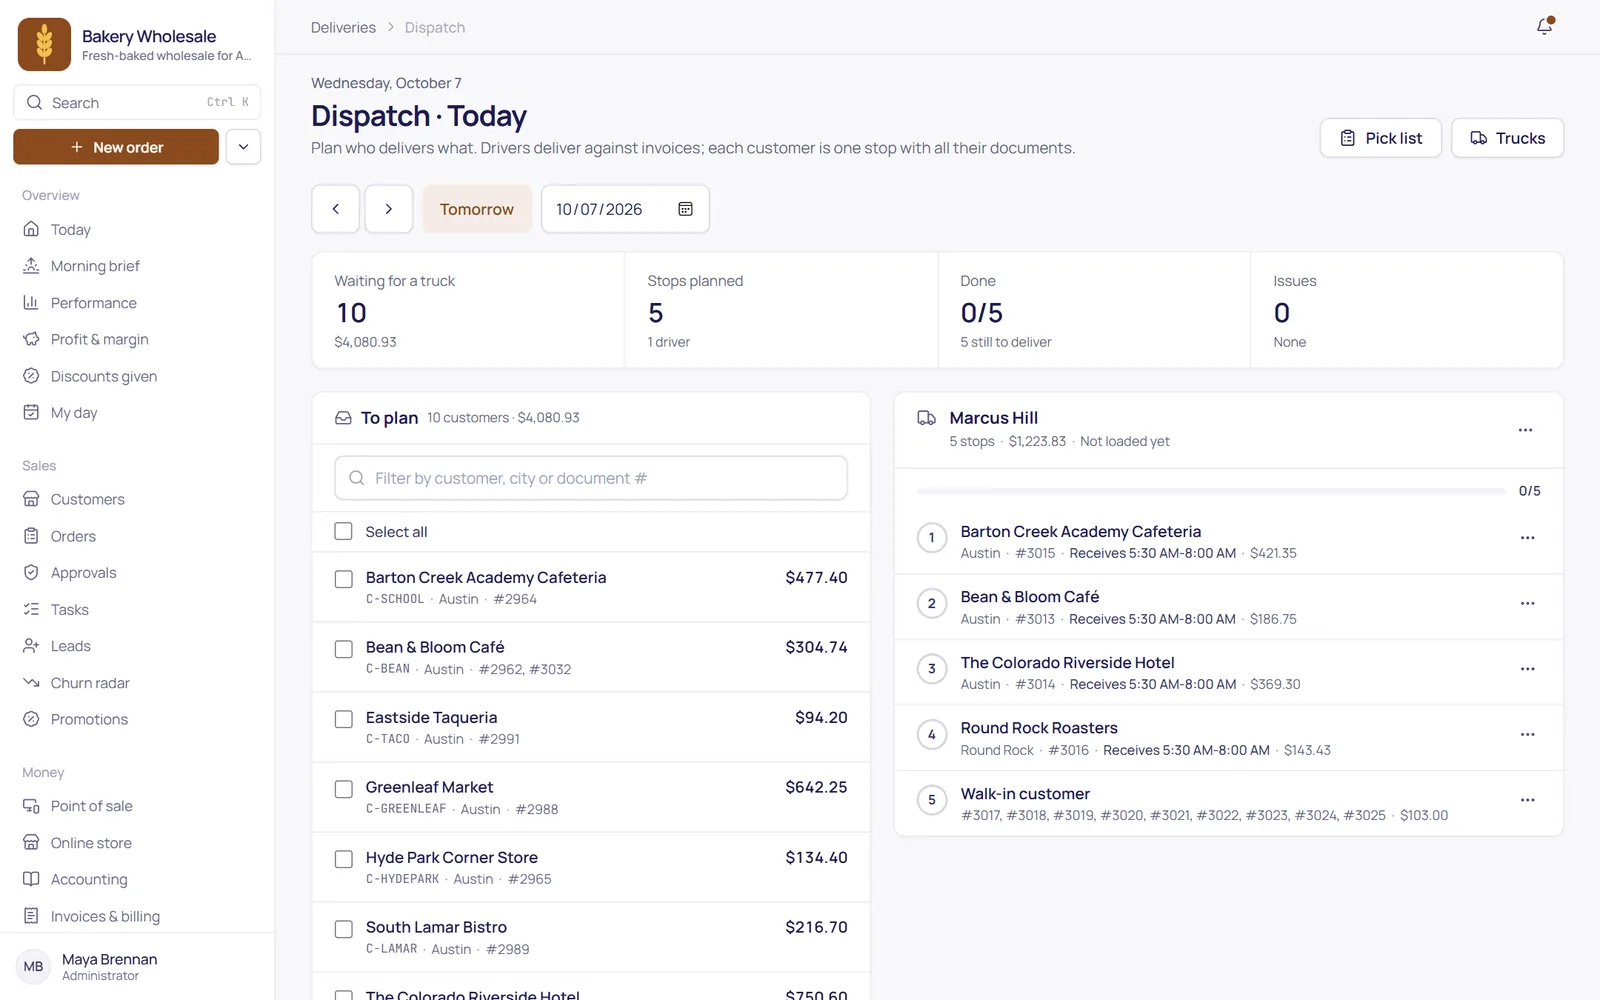Click the inbox icon beside To plan
This screenshot has width=1600, height=1000.
click(x=343, y=418)
